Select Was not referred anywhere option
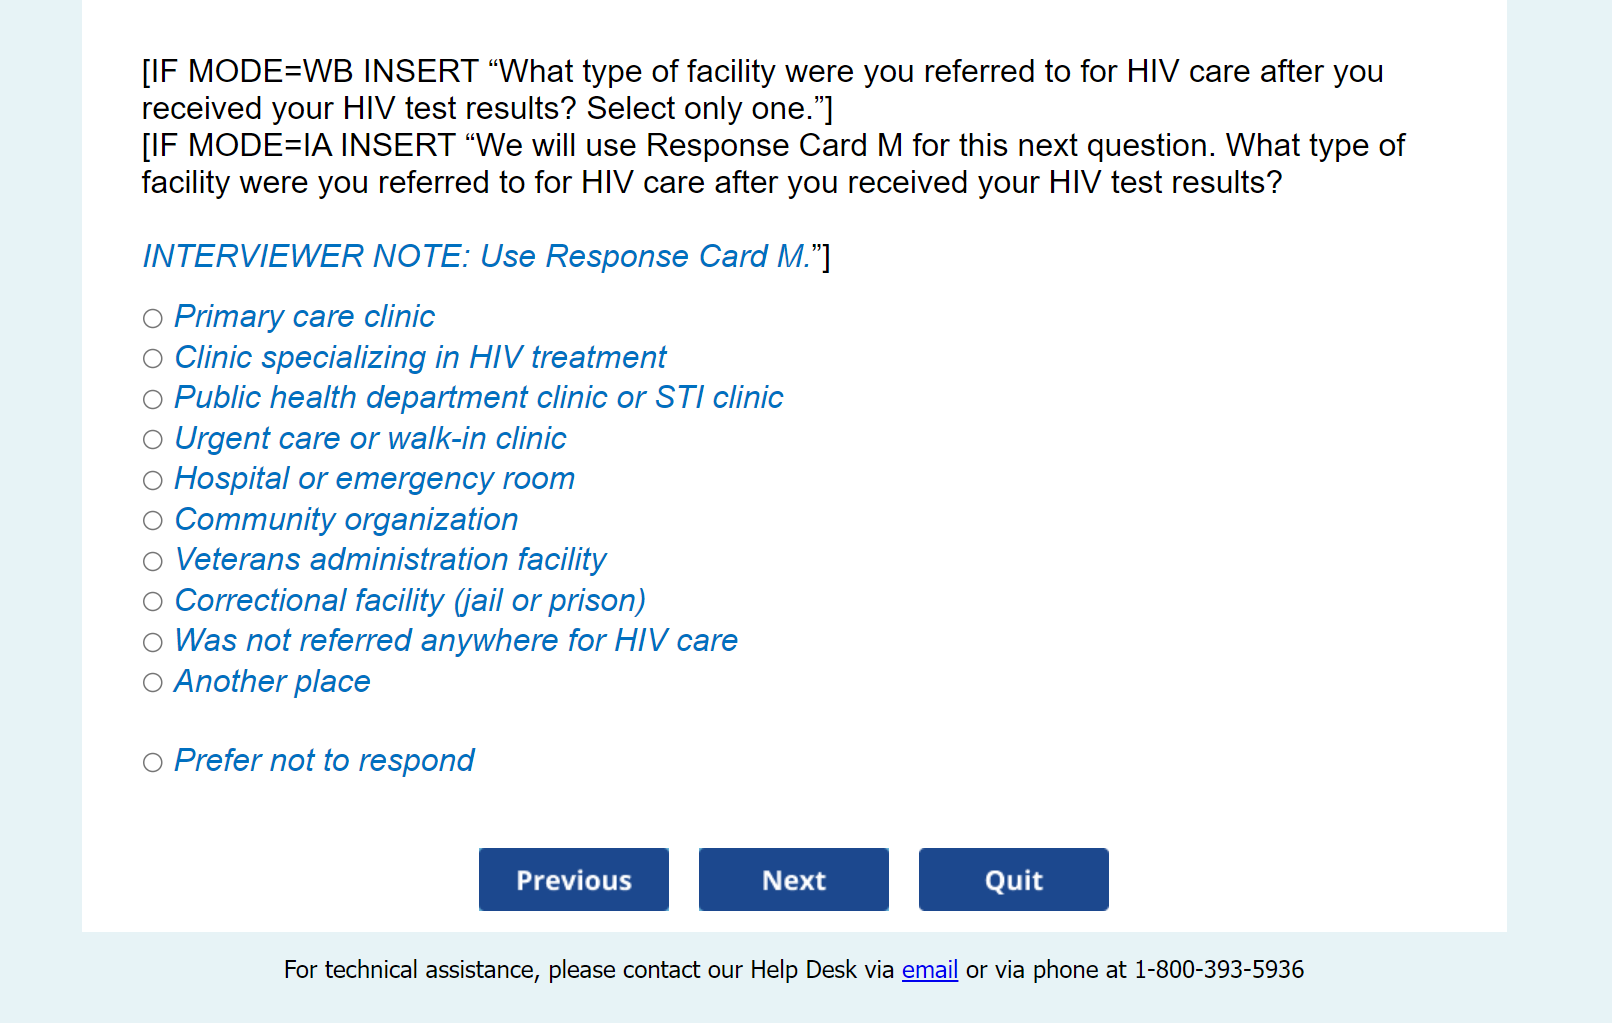Screen dimensions: 1612x1023 153,643
